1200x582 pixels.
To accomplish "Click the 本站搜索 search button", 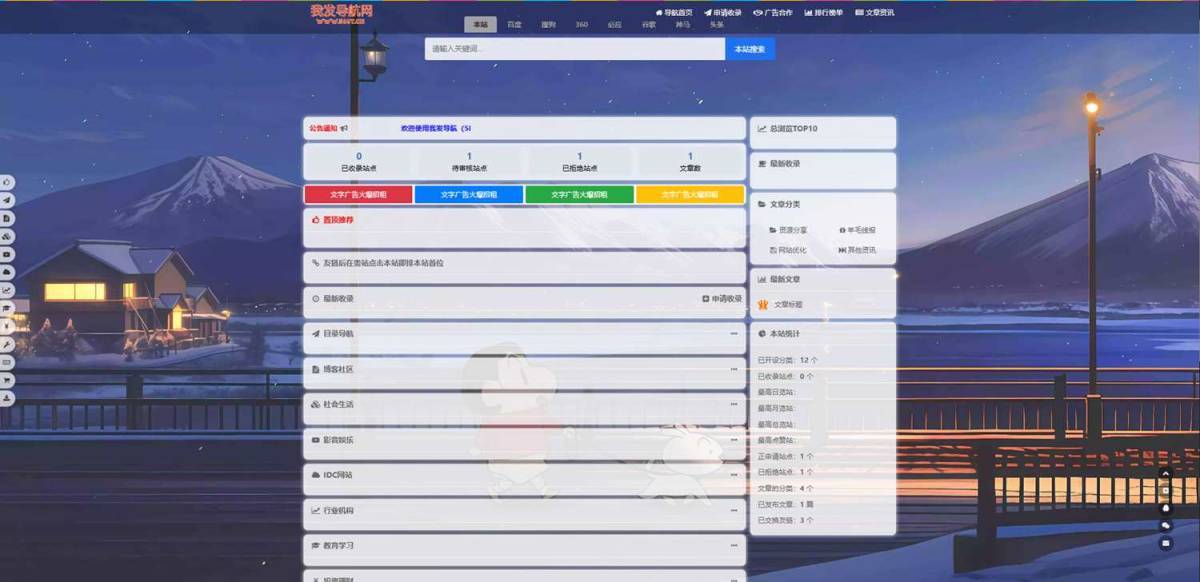I will click(749, 47).
